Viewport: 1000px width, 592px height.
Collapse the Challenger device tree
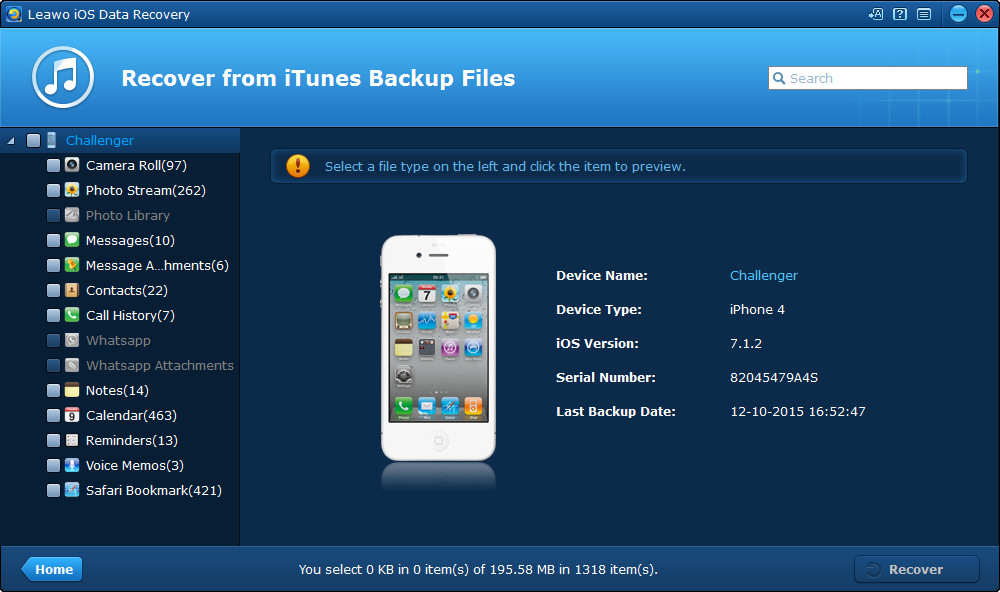click(x=11, y=141)
